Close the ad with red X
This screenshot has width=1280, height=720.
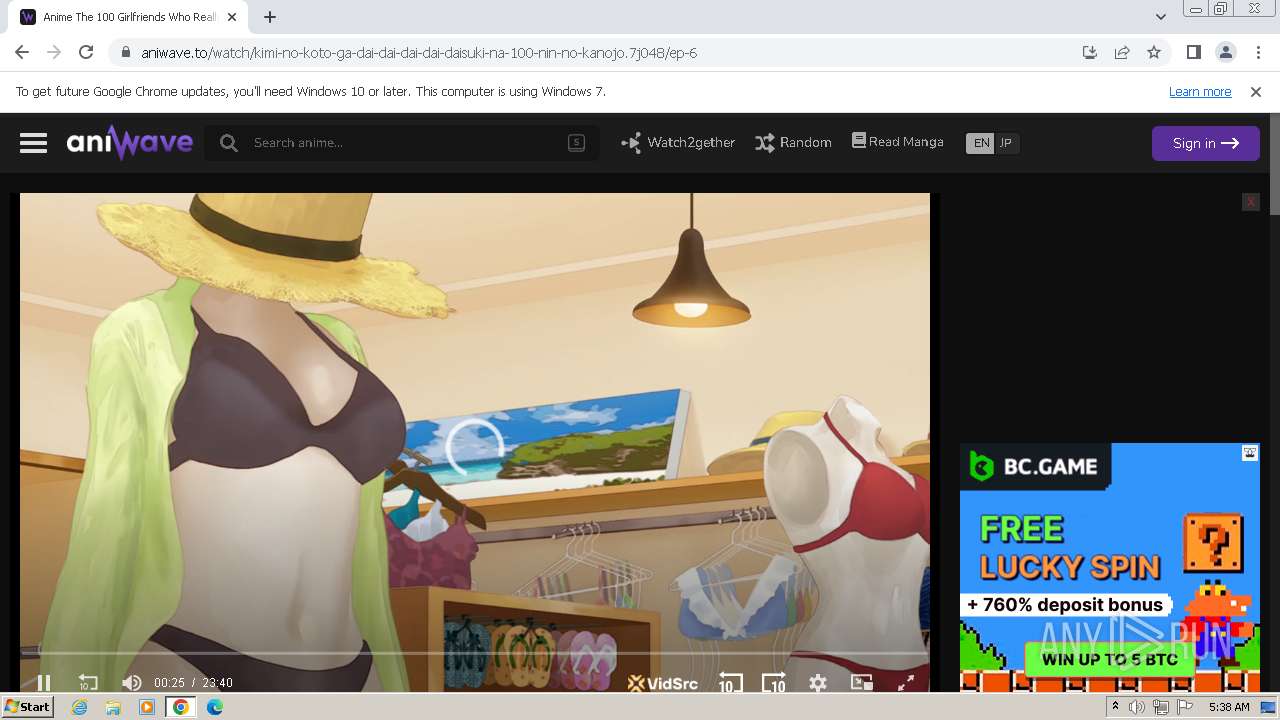1250,202
